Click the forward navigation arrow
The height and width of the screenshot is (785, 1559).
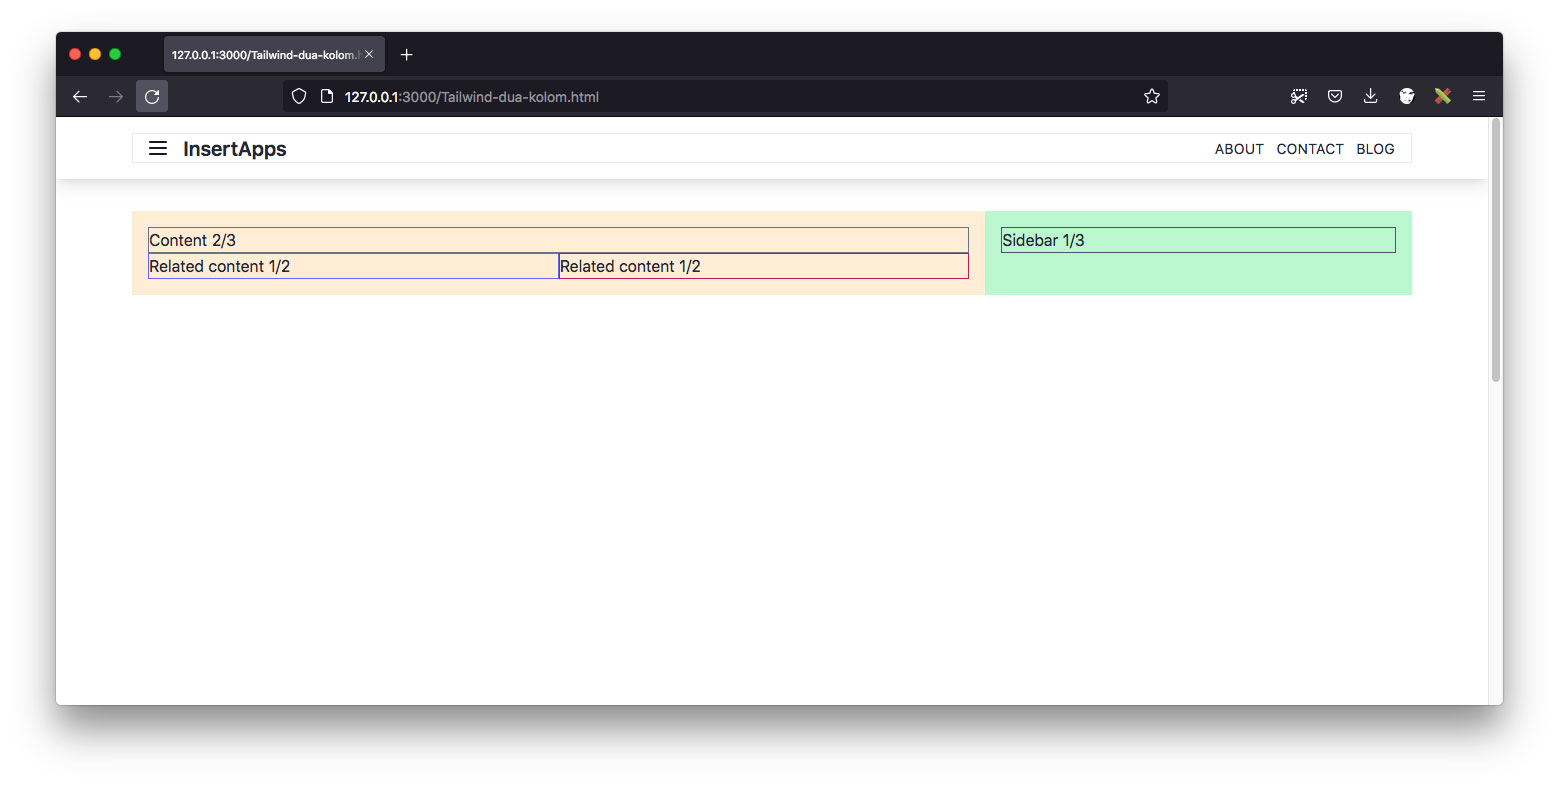click(116, 97)
